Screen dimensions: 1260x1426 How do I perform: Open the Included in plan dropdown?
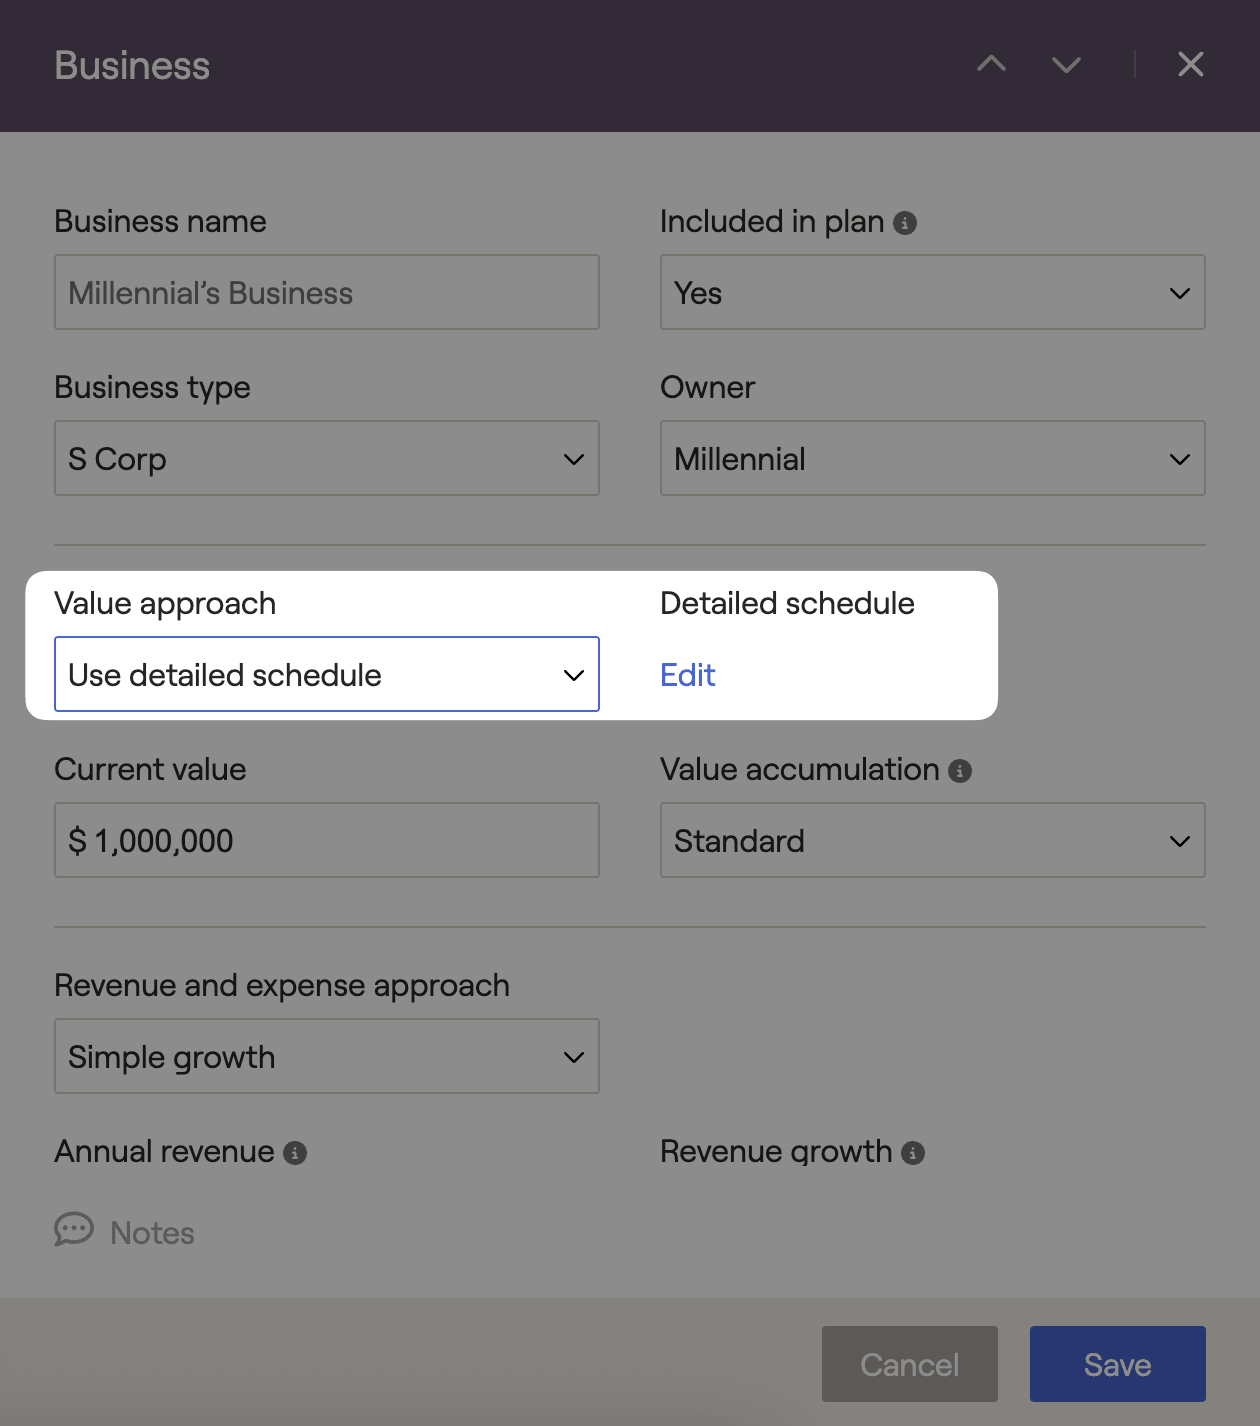click(932, 292)
